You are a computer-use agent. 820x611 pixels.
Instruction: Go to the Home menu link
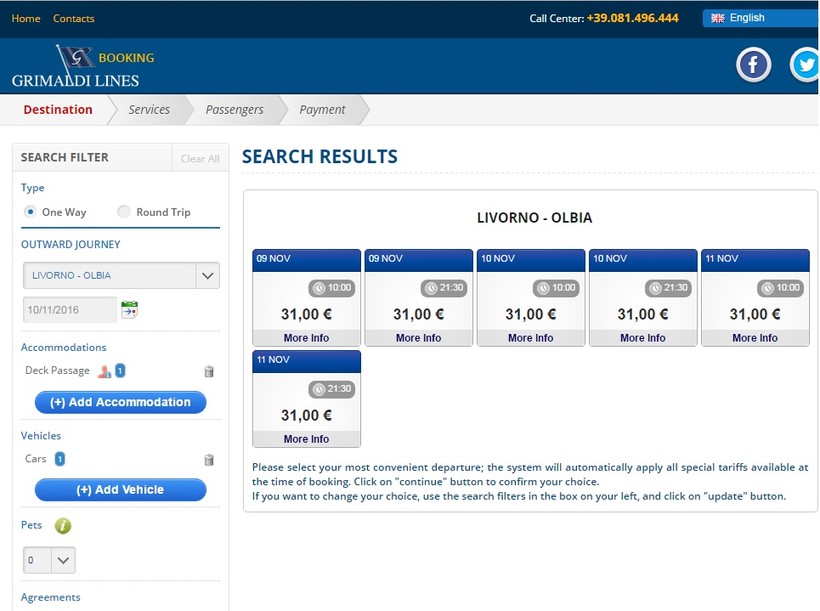click(26, 18)
